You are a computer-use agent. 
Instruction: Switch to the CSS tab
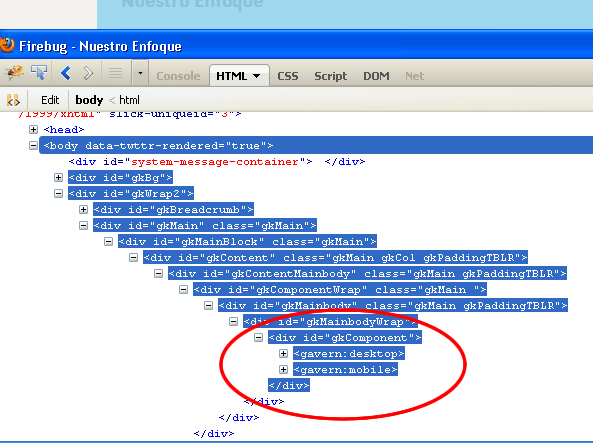(287, 76)
